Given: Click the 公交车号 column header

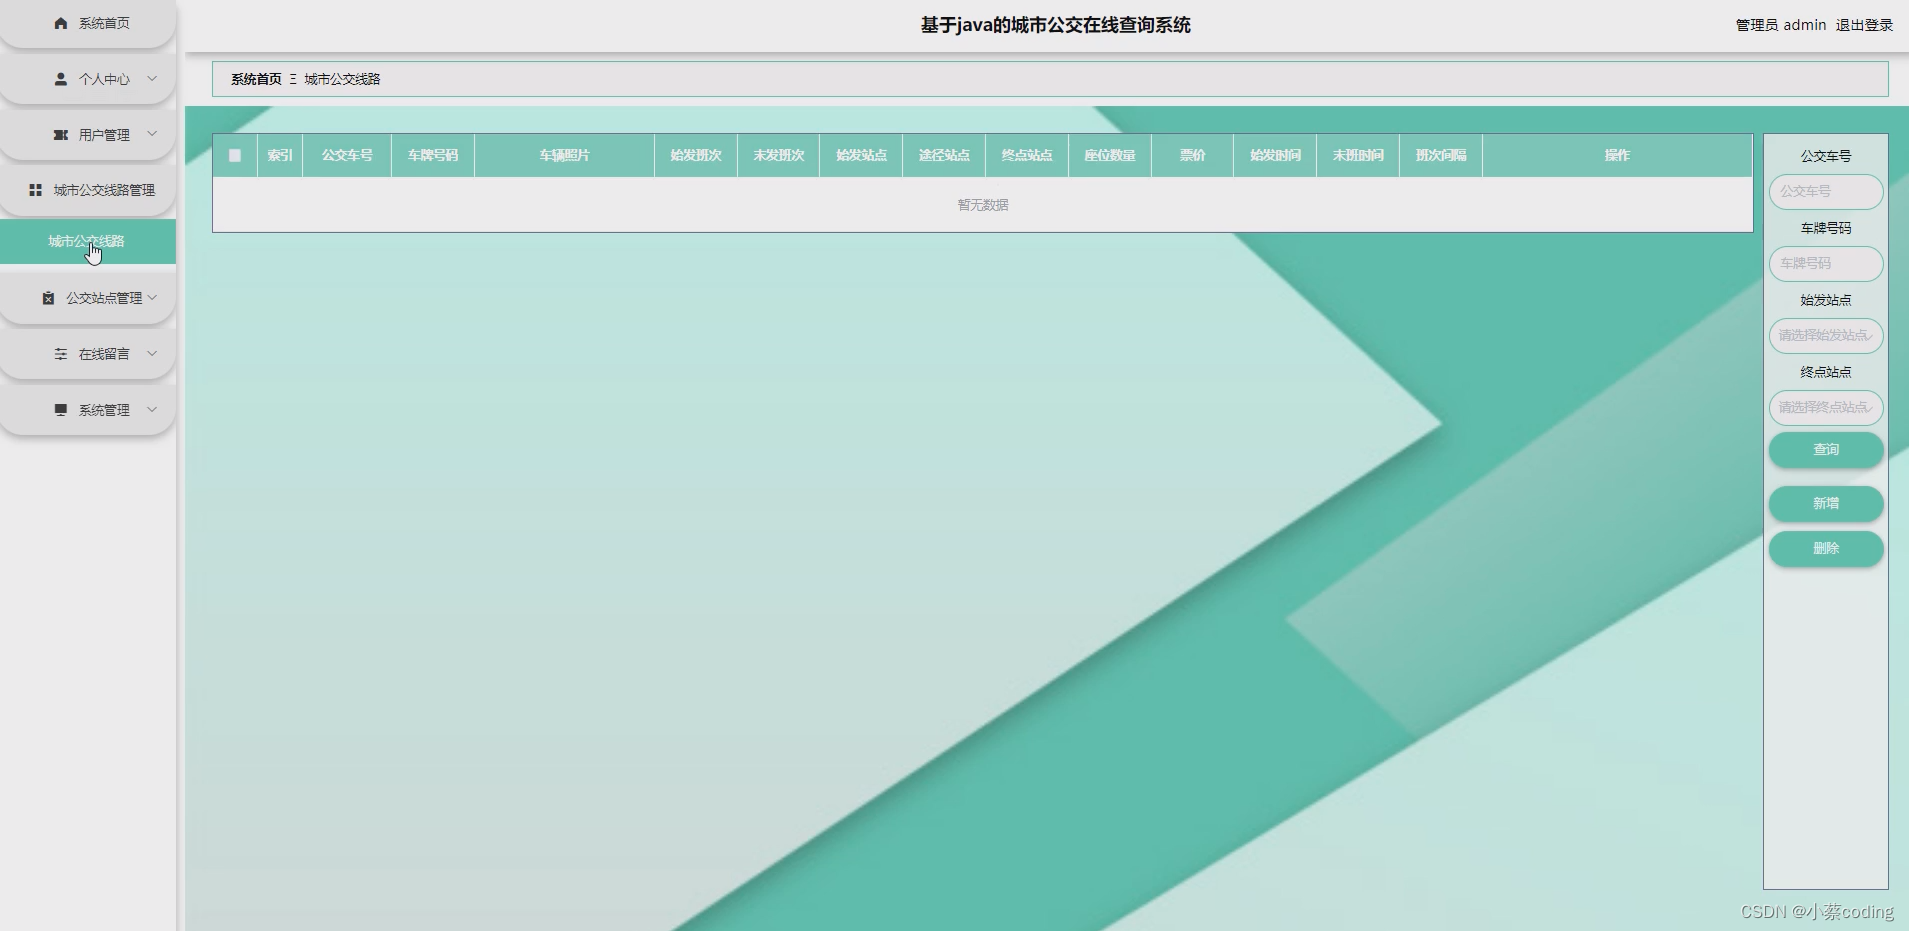Looking at the screenshot, I should 347,156.
